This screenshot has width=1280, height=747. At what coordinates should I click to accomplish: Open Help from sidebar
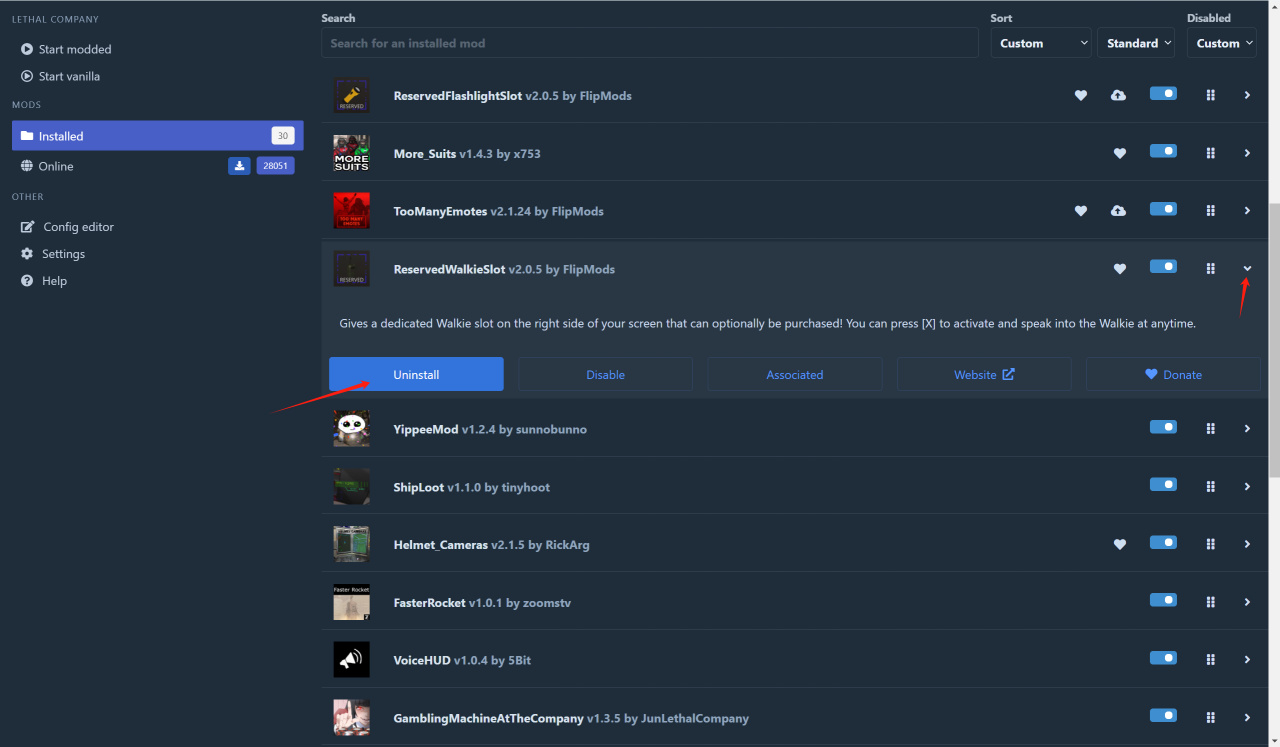[x=44, y=281]
